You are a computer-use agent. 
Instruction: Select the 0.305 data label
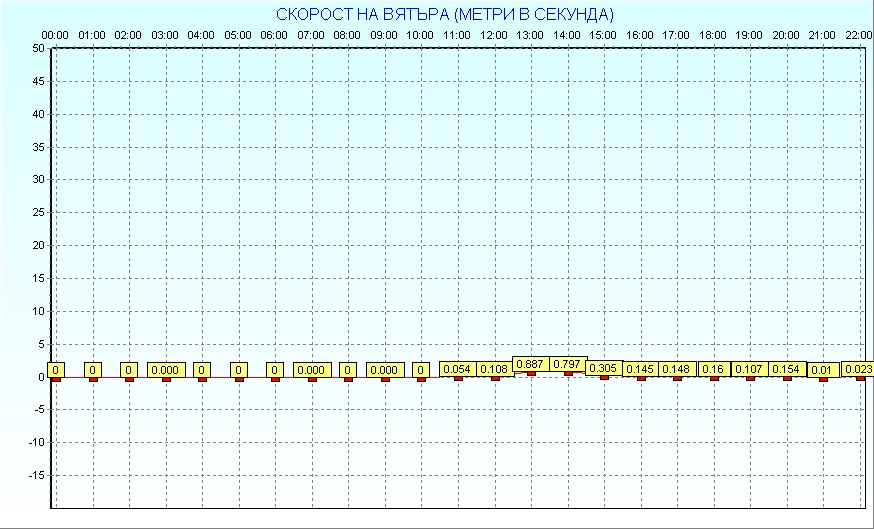pos(603,368)
